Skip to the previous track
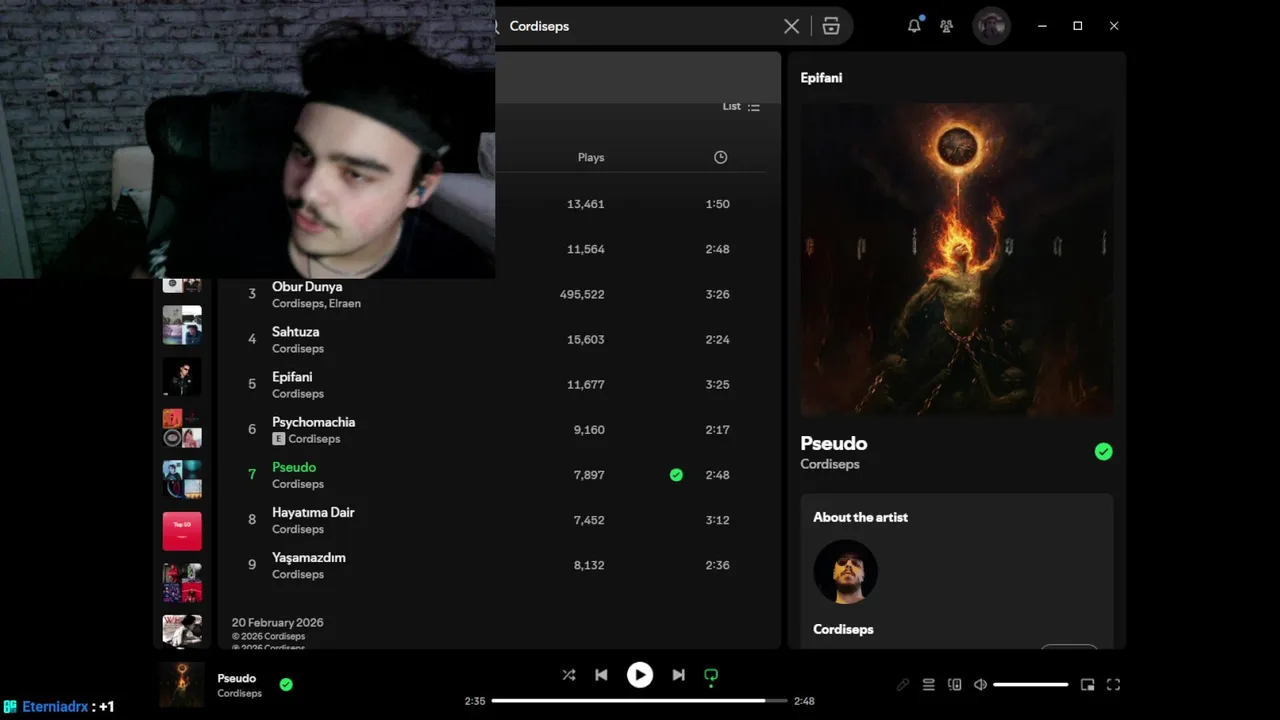1280x720 pixels. tap(601, 675)
